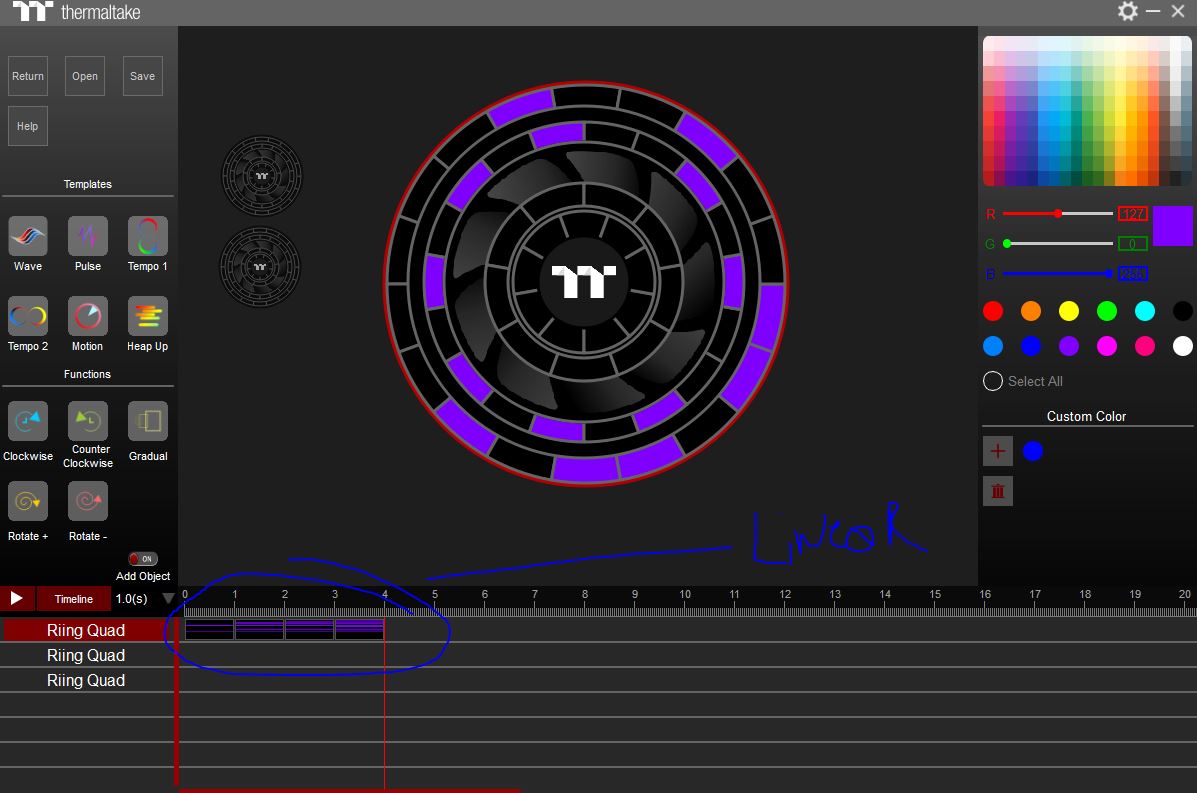The height and width of the screenshot is (793, 1197).
Task: Select the Motion template icon
Action: click(x=88, y=317)
